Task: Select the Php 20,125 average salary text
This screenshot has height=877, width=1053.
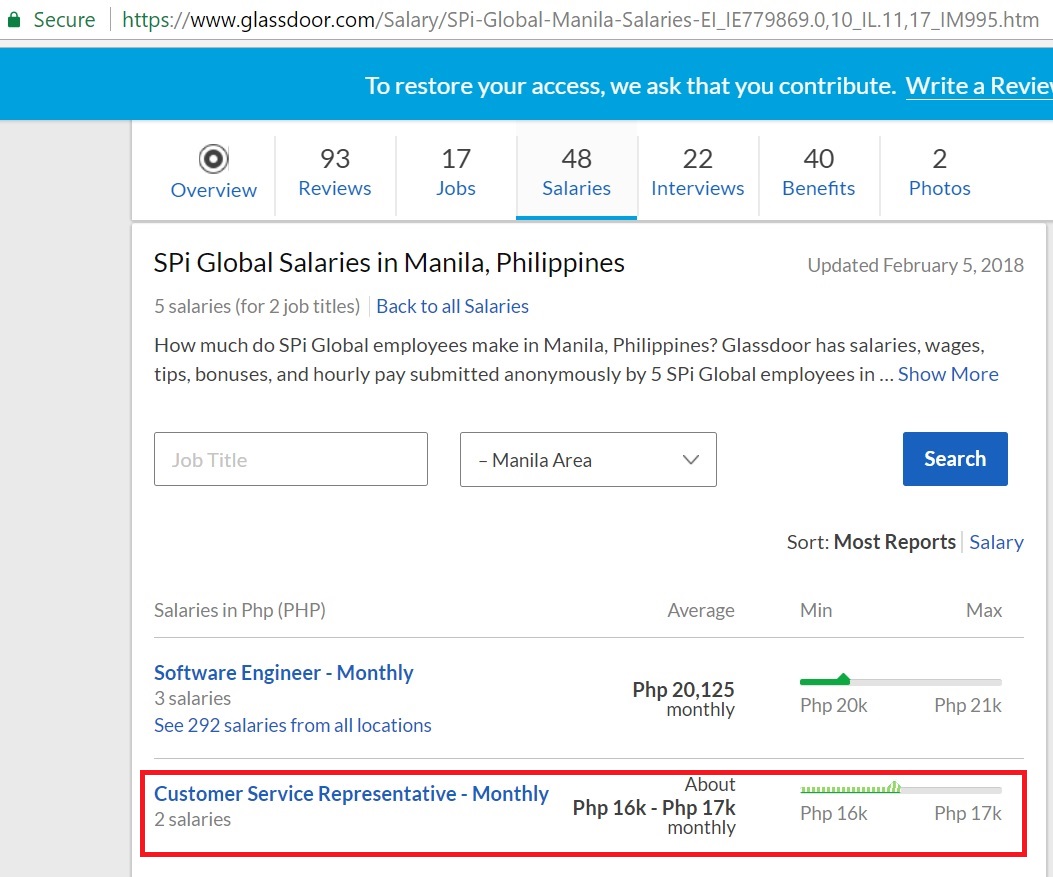Action: 683,690
